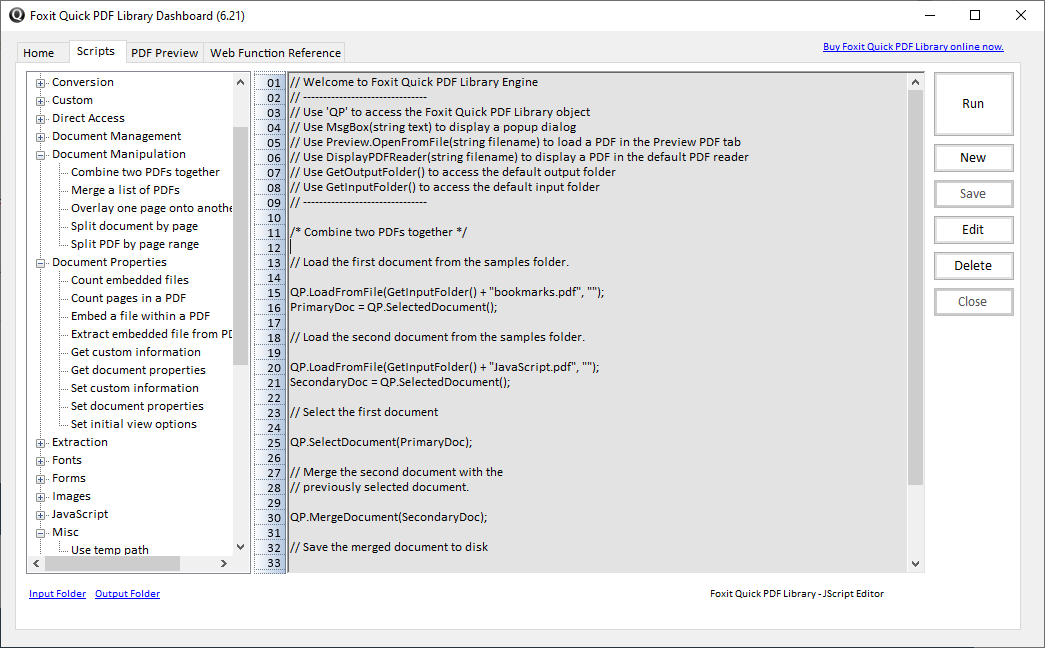This screenshot has height=648, width=1045.
Task: Click the Combine two PDFs comment line
Action: [379, 232]
